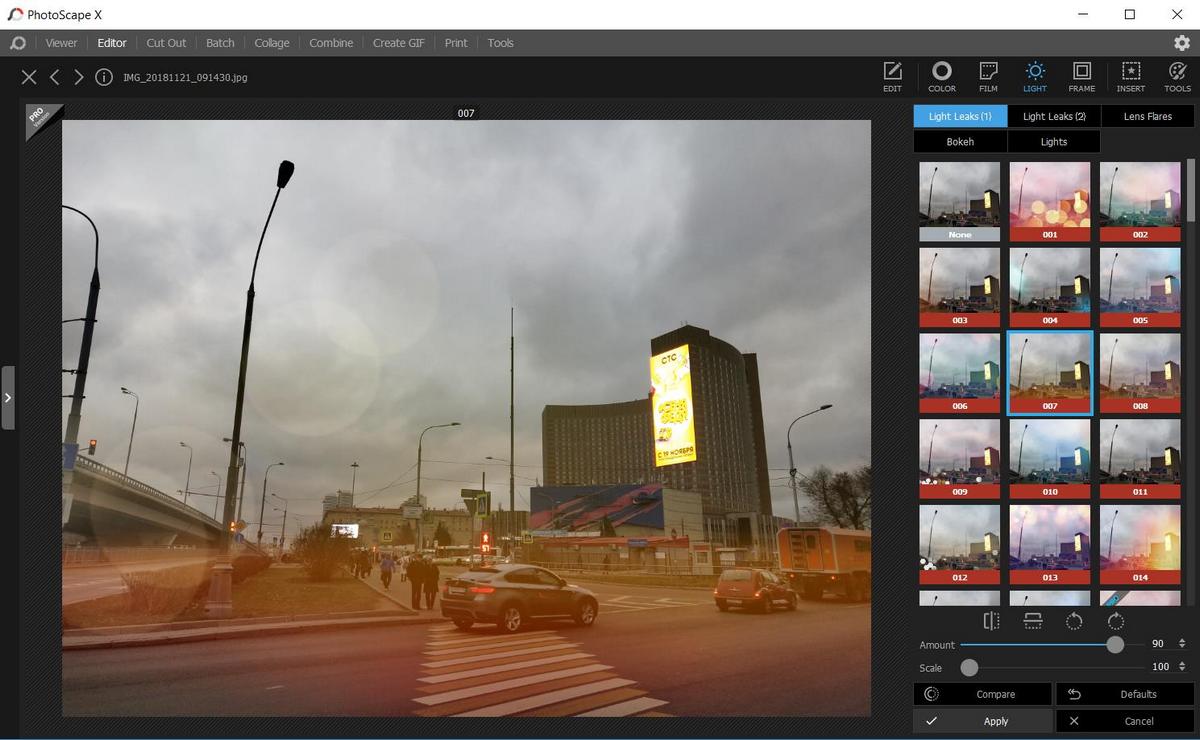Increase the Amount value with stepper arrow
The height and width of the screenshot is (740, 1200).
pyautogui.click(x=1182, y=641)
